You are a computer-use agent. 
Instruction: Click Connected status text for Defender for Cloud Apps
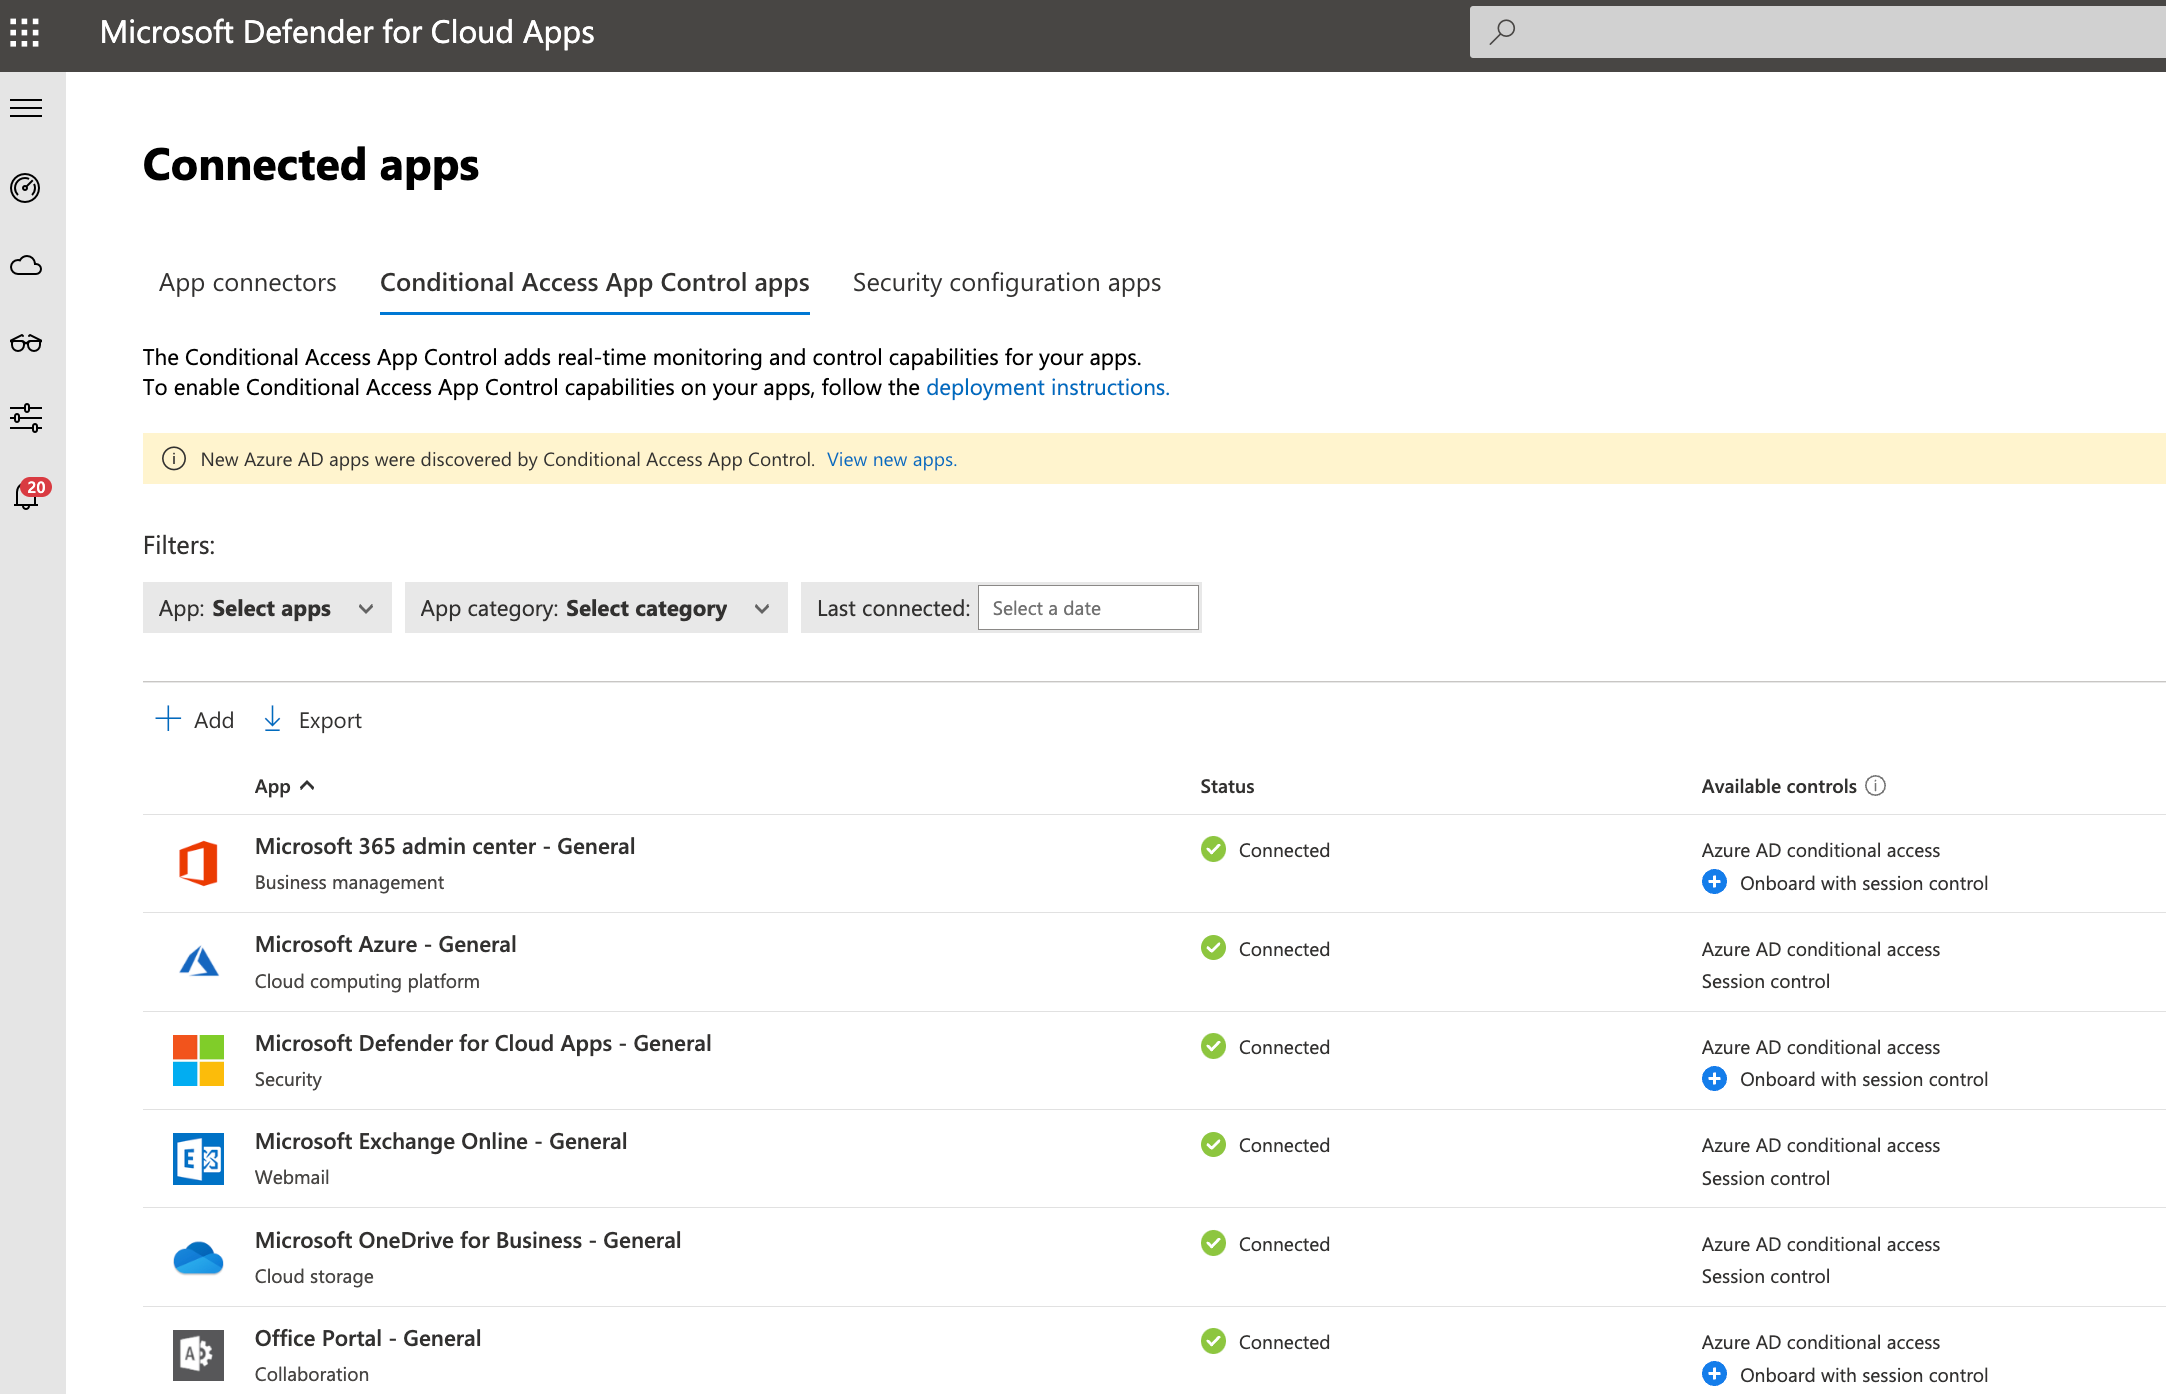coord(1284,1047)
